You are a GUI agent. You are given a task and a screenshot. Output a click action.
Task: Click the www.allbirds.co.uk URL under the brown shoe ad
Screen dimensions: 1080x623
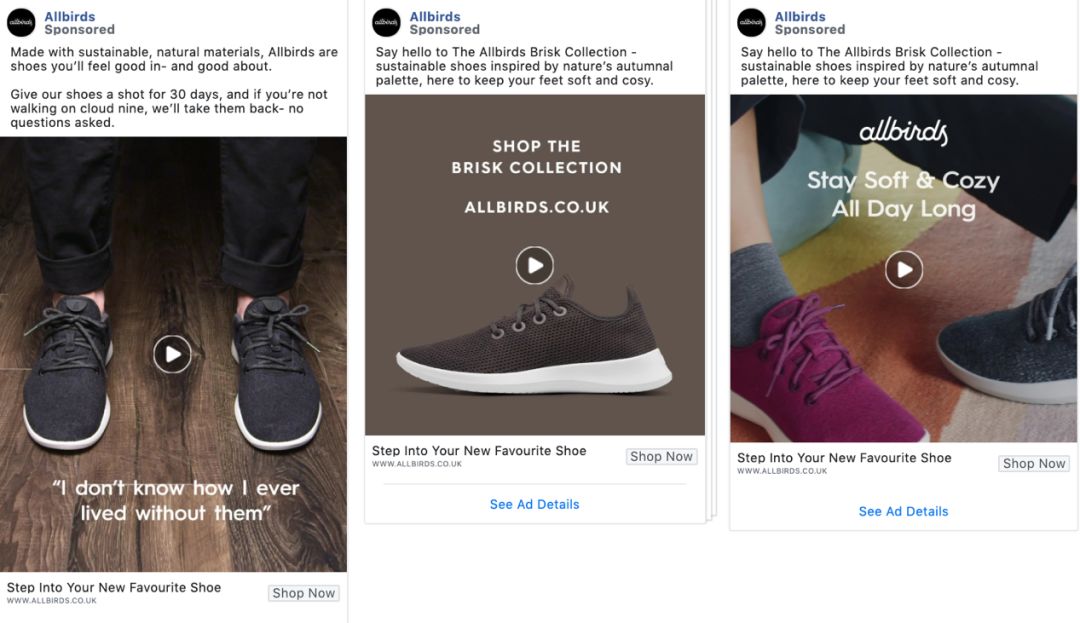[x=417, y=464]
